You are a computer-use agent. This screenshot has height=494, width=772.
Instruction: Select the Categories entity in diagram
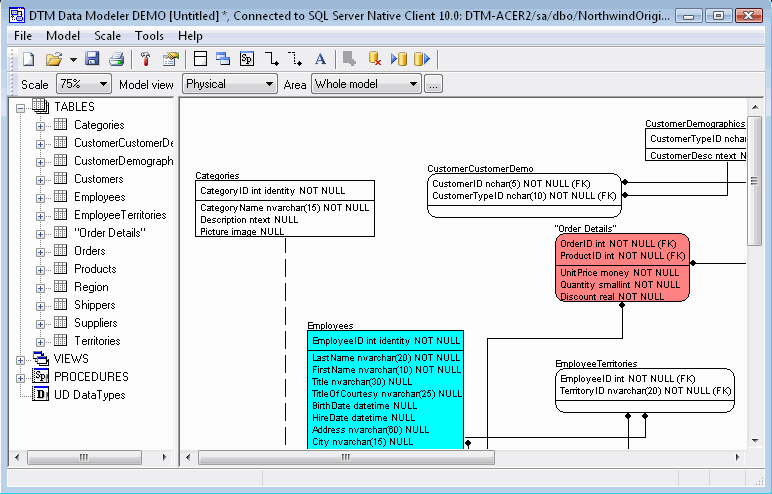tap(285, 208)
